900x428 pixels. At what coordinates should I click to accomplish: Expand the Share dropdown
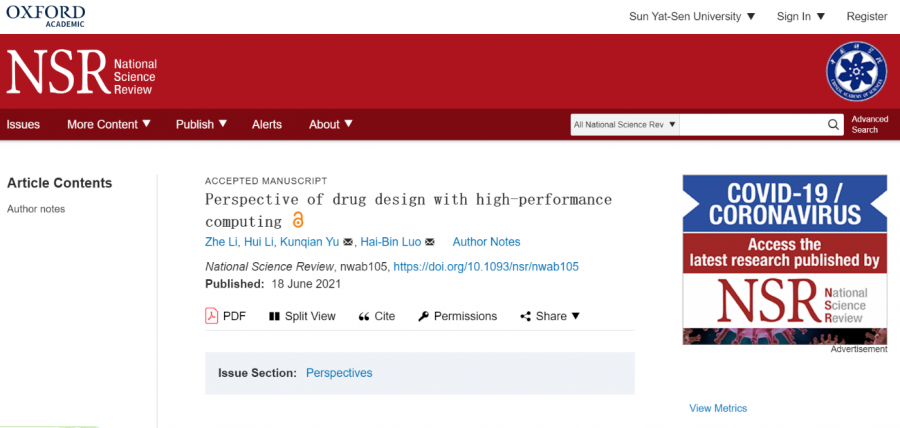pyautogui.click(x=550, y=316)
